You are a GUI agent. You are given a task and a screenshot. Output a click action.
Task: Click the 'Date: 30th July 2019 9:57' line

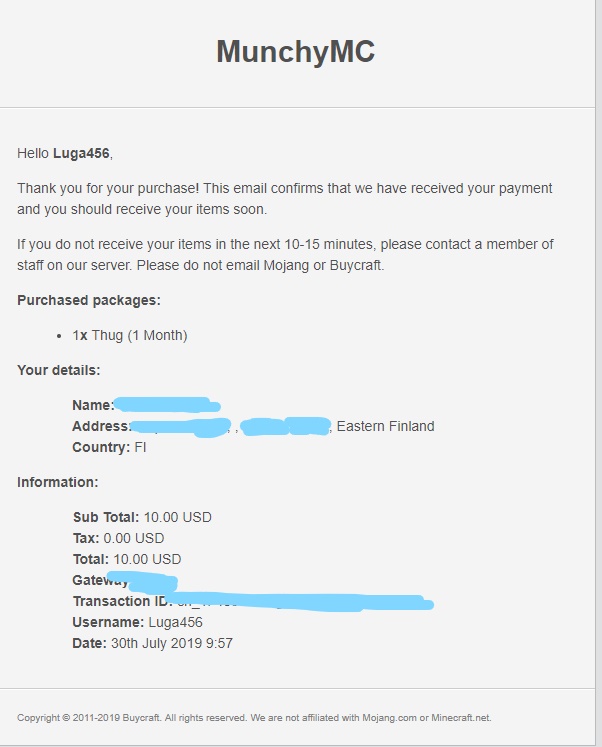[152, 643]
